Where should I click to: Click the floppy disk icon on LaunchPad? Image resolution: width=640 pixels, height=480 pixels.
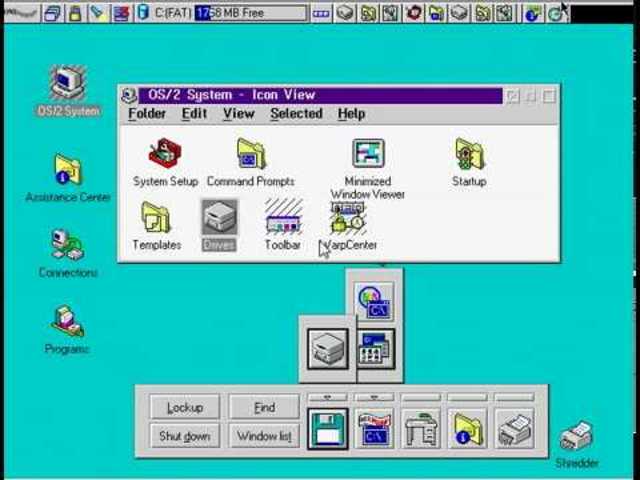coord(328,429)
